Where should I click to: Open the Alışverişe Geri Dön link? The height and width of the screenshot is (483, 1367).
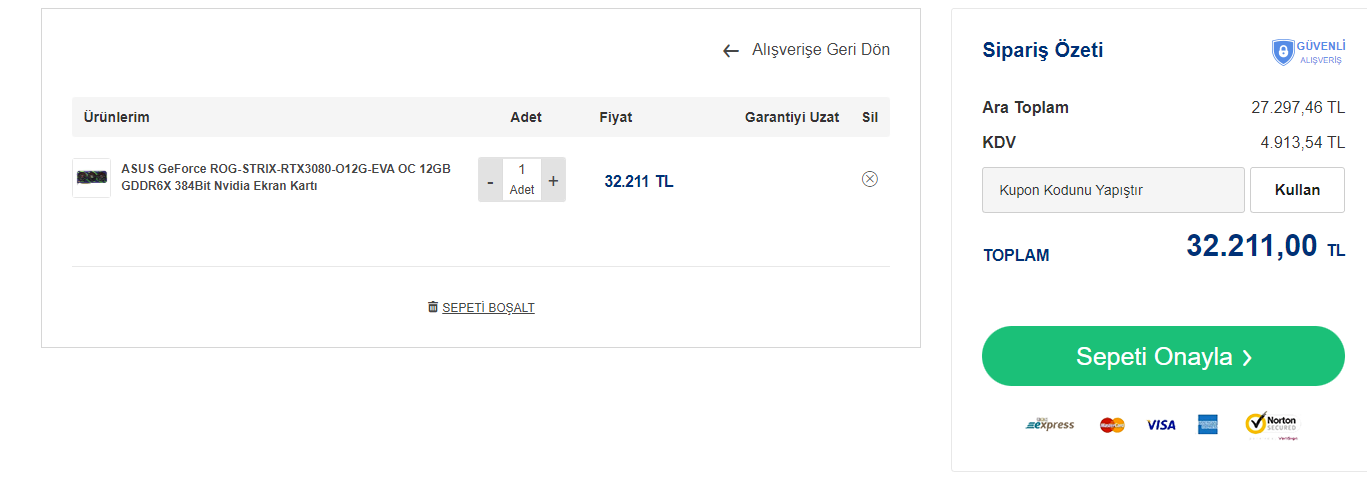tap(820, 50)
